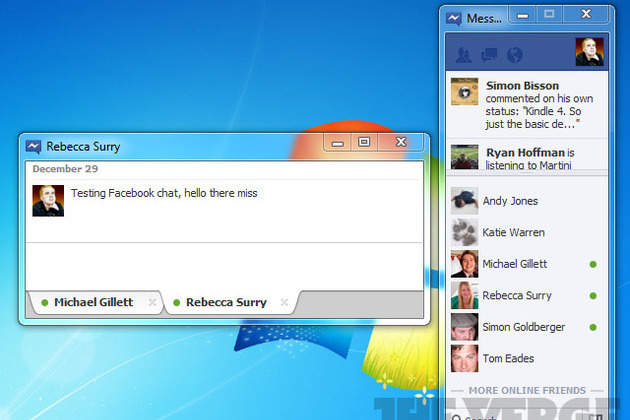This screenshot has width=630, height=420.
Task: Maximize the Rebecca Surry chat window
Action: coord(364,143)
